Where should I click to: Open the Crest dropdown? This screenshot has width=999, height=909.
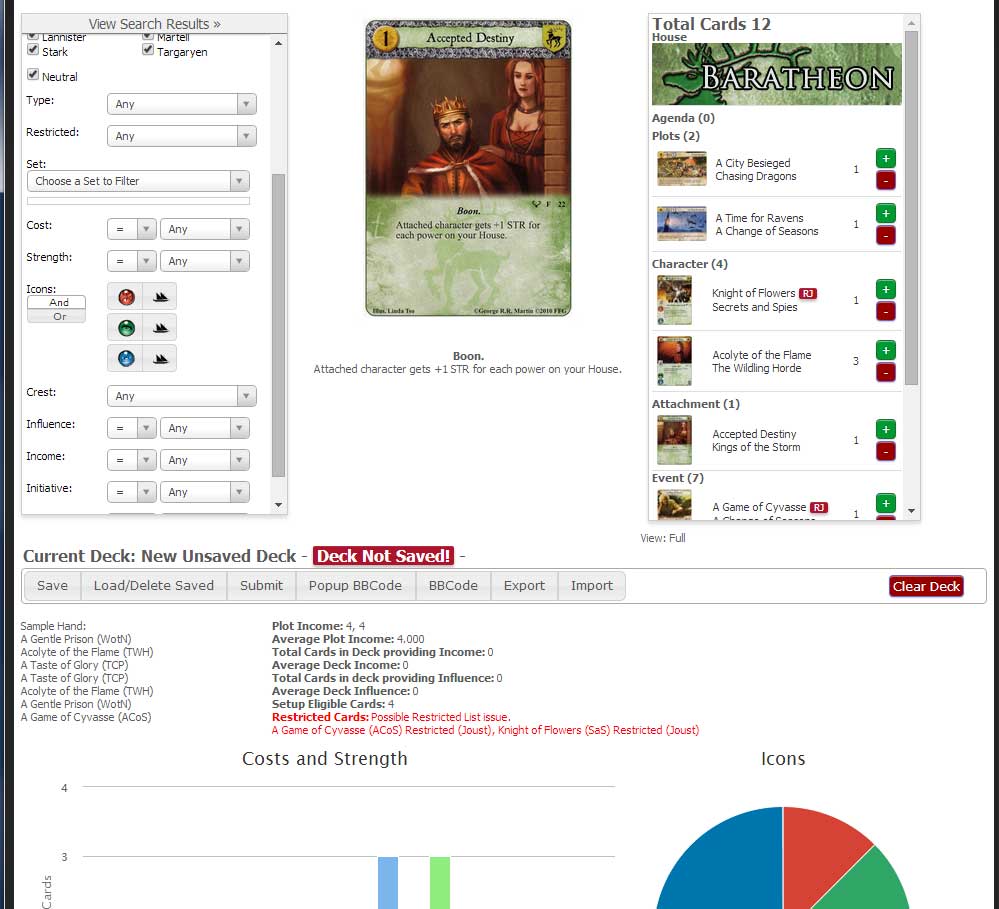click(x=182, y=396)
